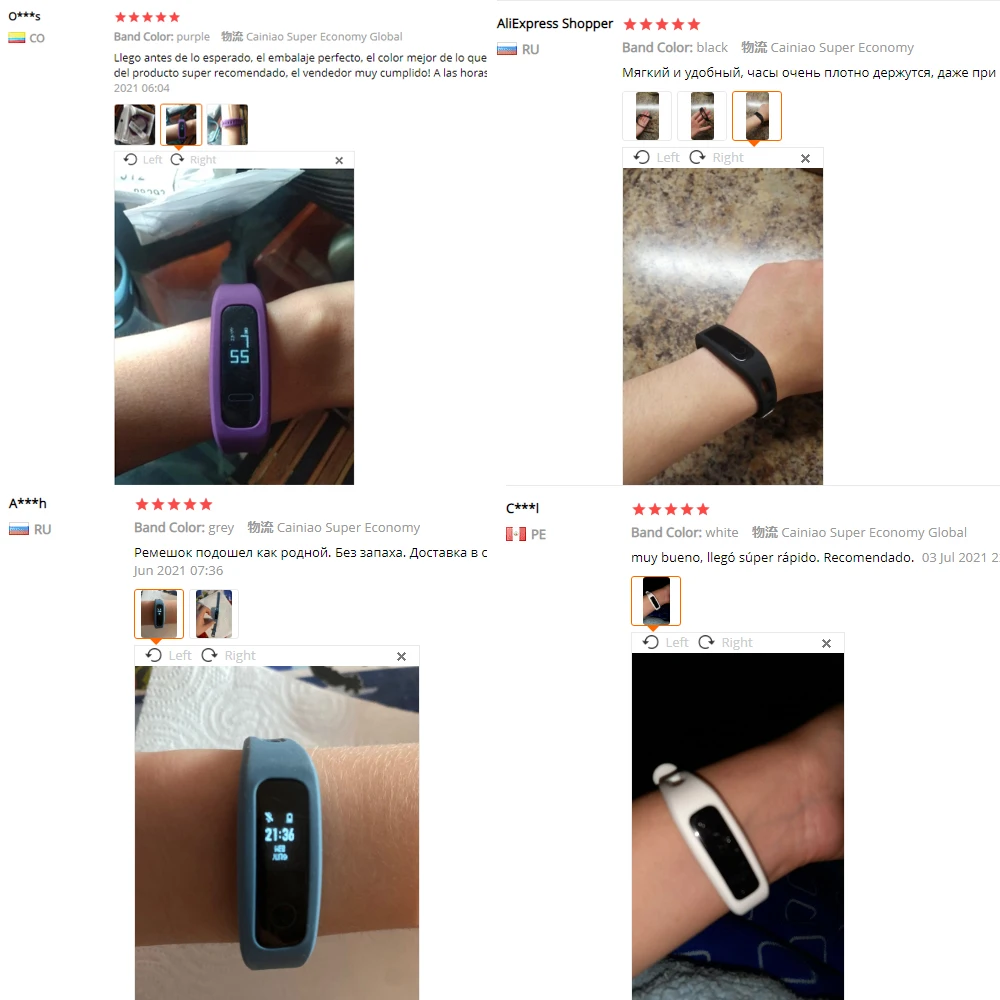Open first thumbnail in black band review
This screenshot has height=1000, width=1000.
(x=647, y=116)
